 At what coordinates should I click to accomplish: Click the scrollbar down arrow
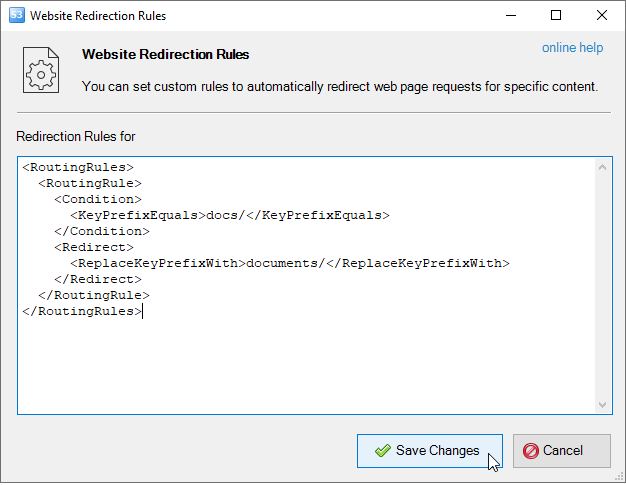coord(602,405)
